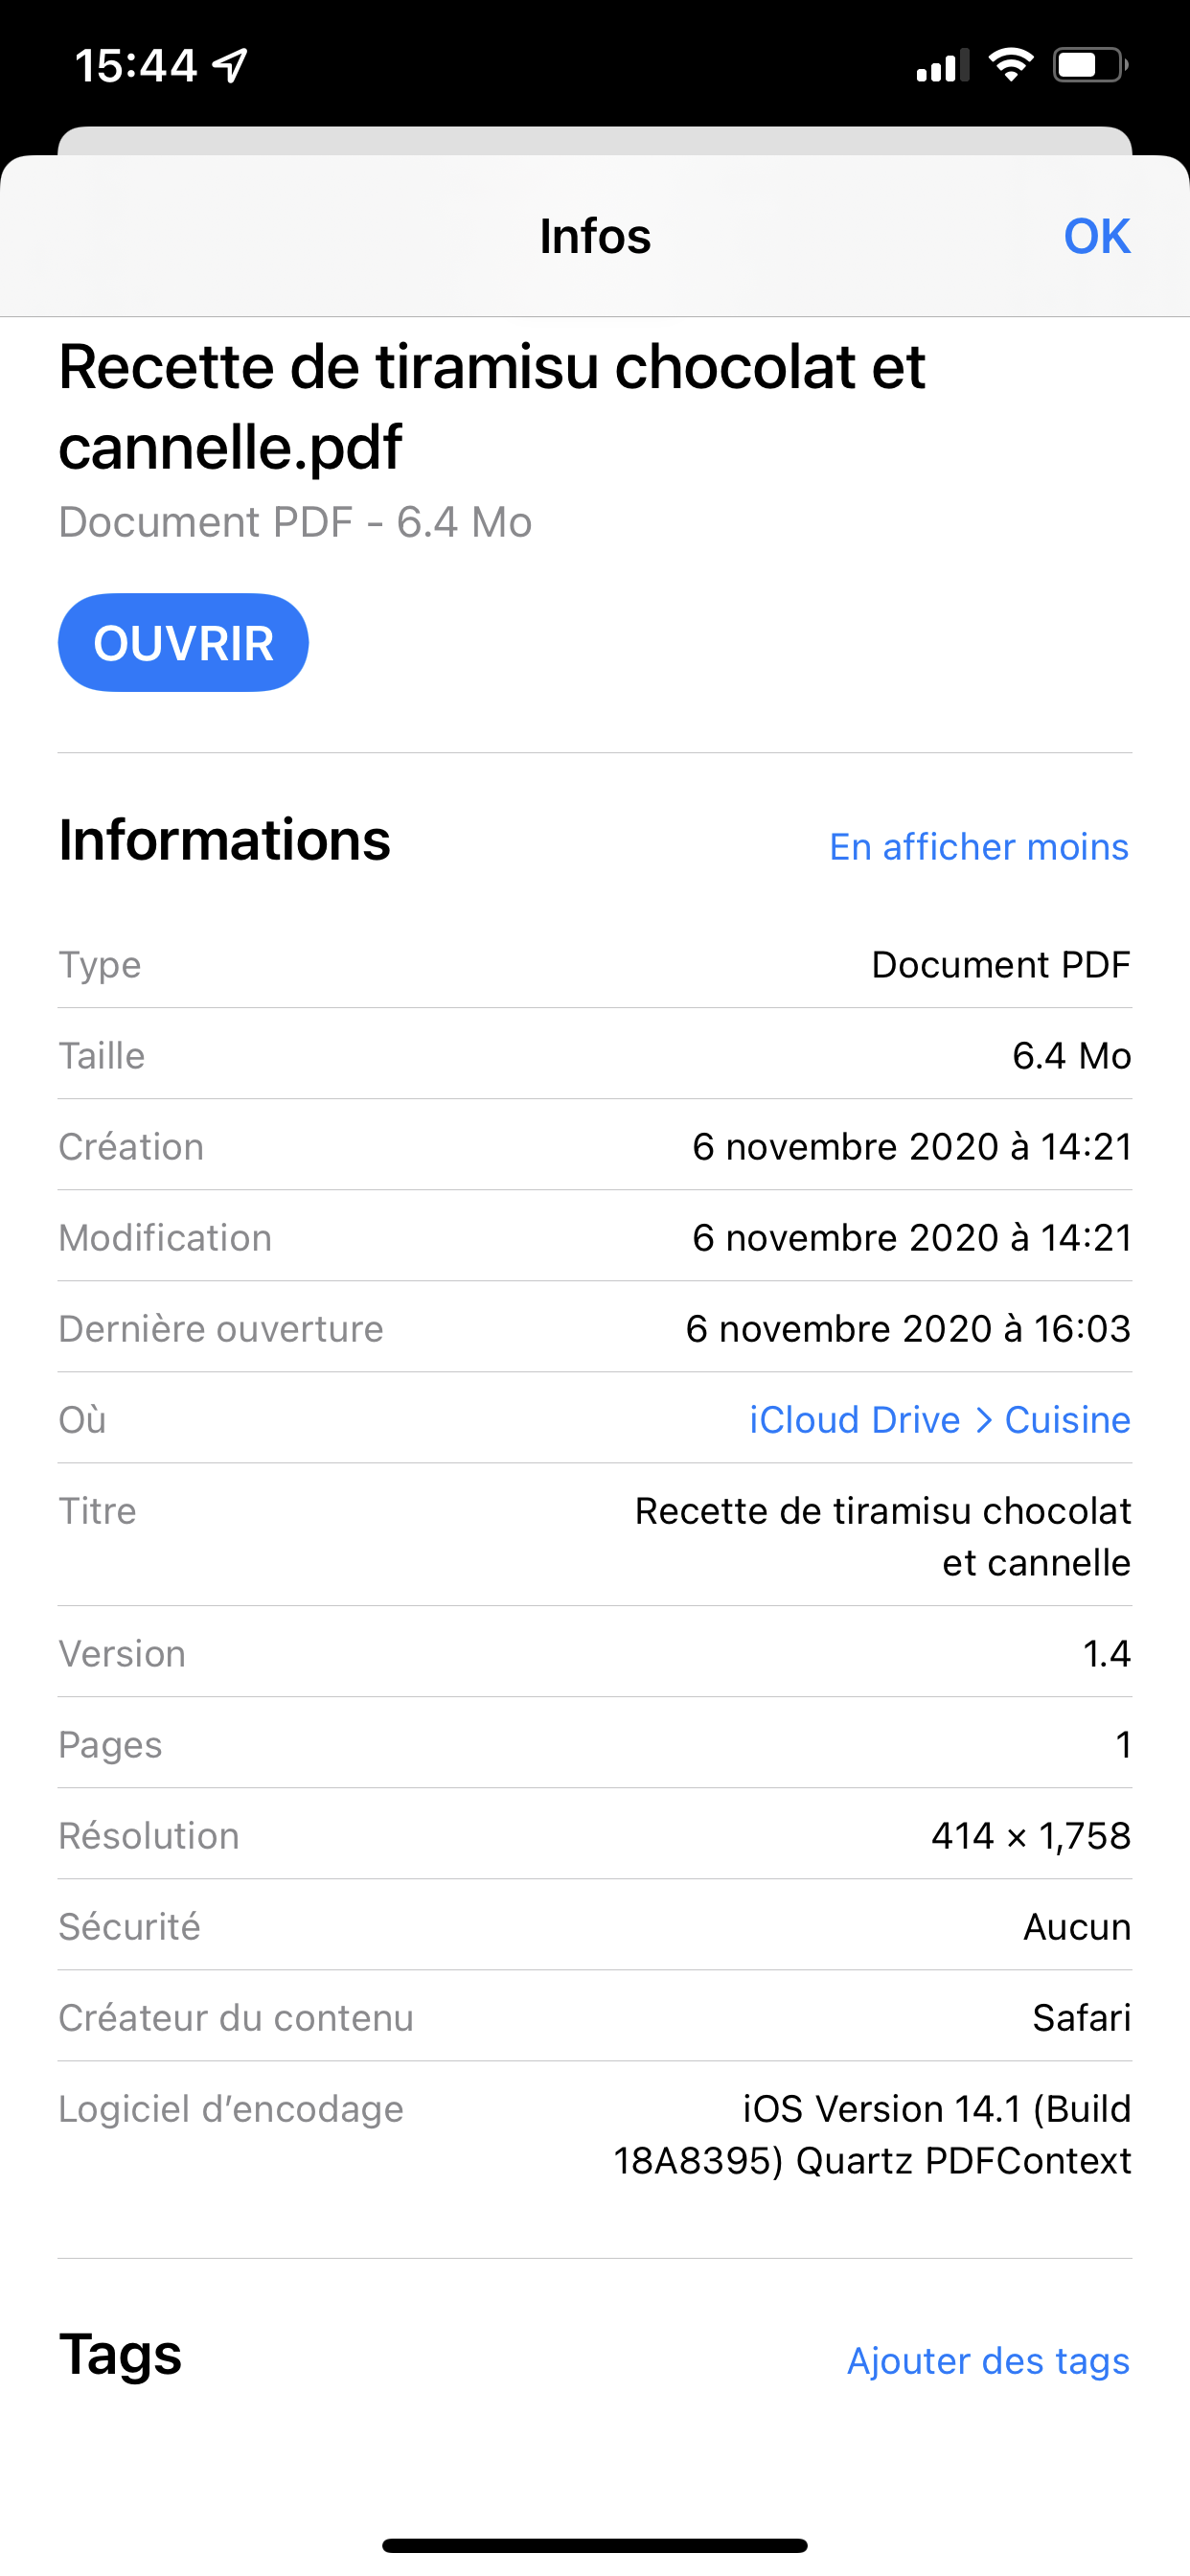Tap the battery icon in the status bar
Screen dimensions: 1190x2576
(1090, 66)
